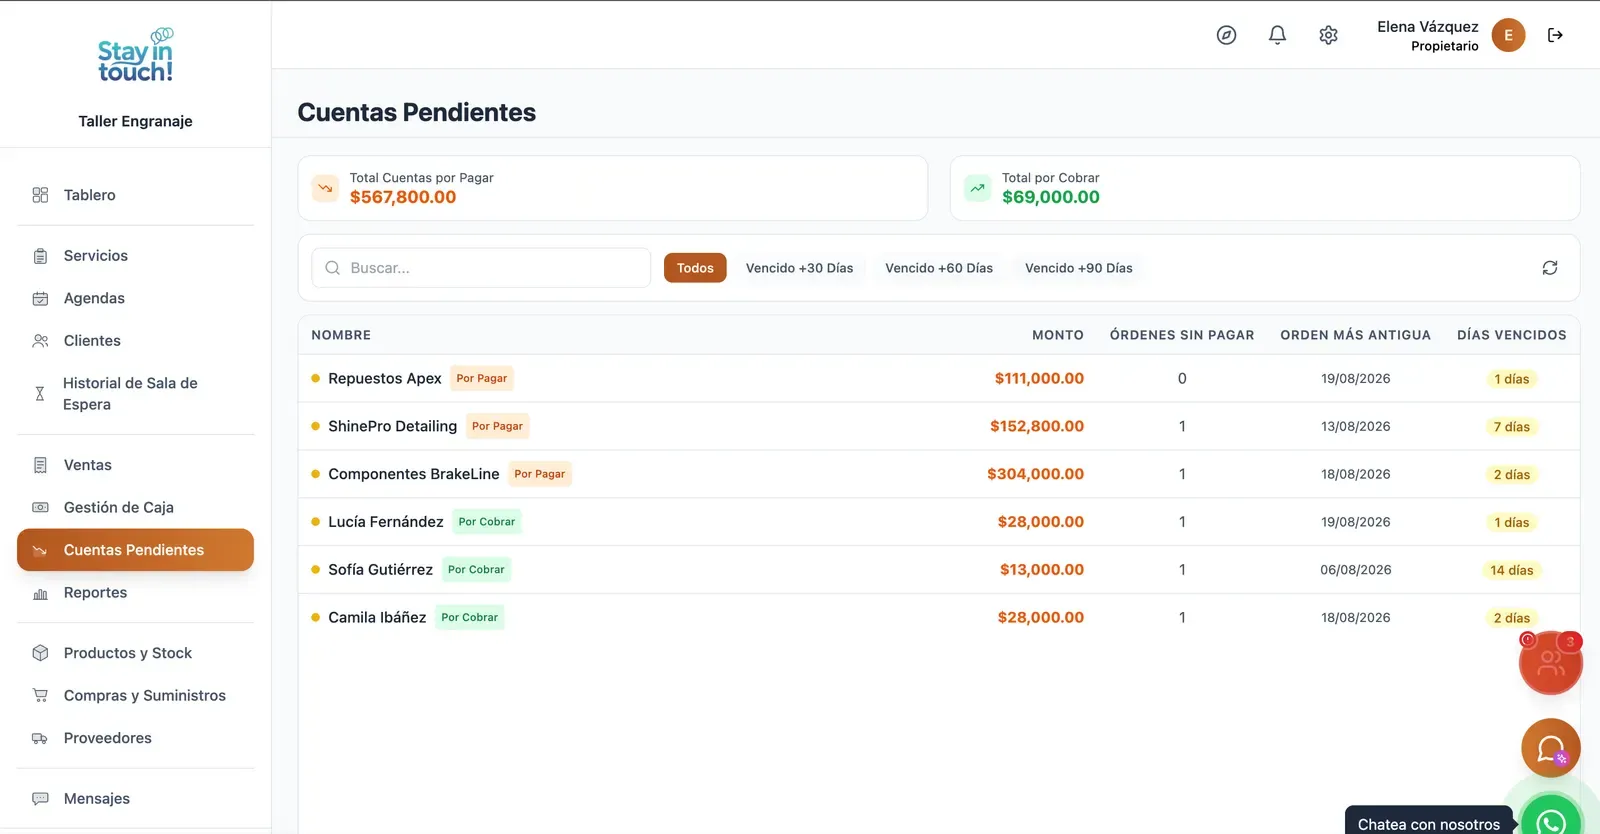The image size is (1600, 834).
Task: Open Mensajes in the sidebar
Action: pyautogui.click(x=136, y=799)
